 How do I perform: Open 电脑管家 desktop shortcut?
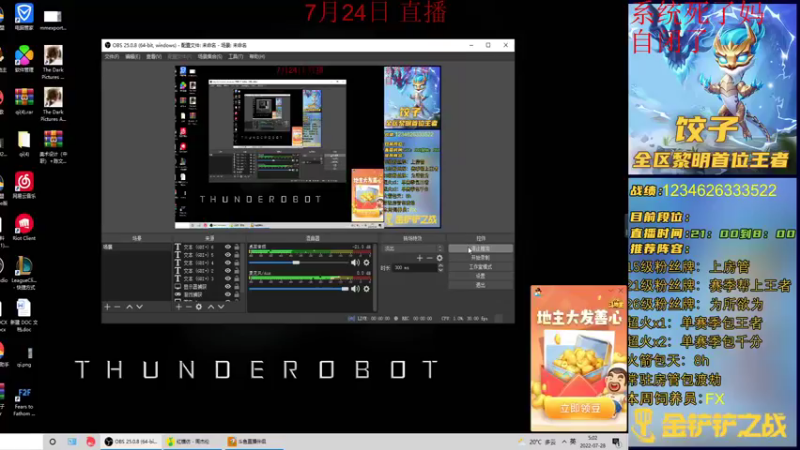[x=23, y=17]
